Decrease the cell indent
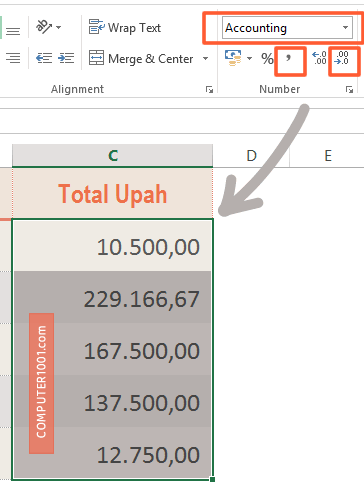The width and height of the screenshot is (364, 485). coord(44,59)
